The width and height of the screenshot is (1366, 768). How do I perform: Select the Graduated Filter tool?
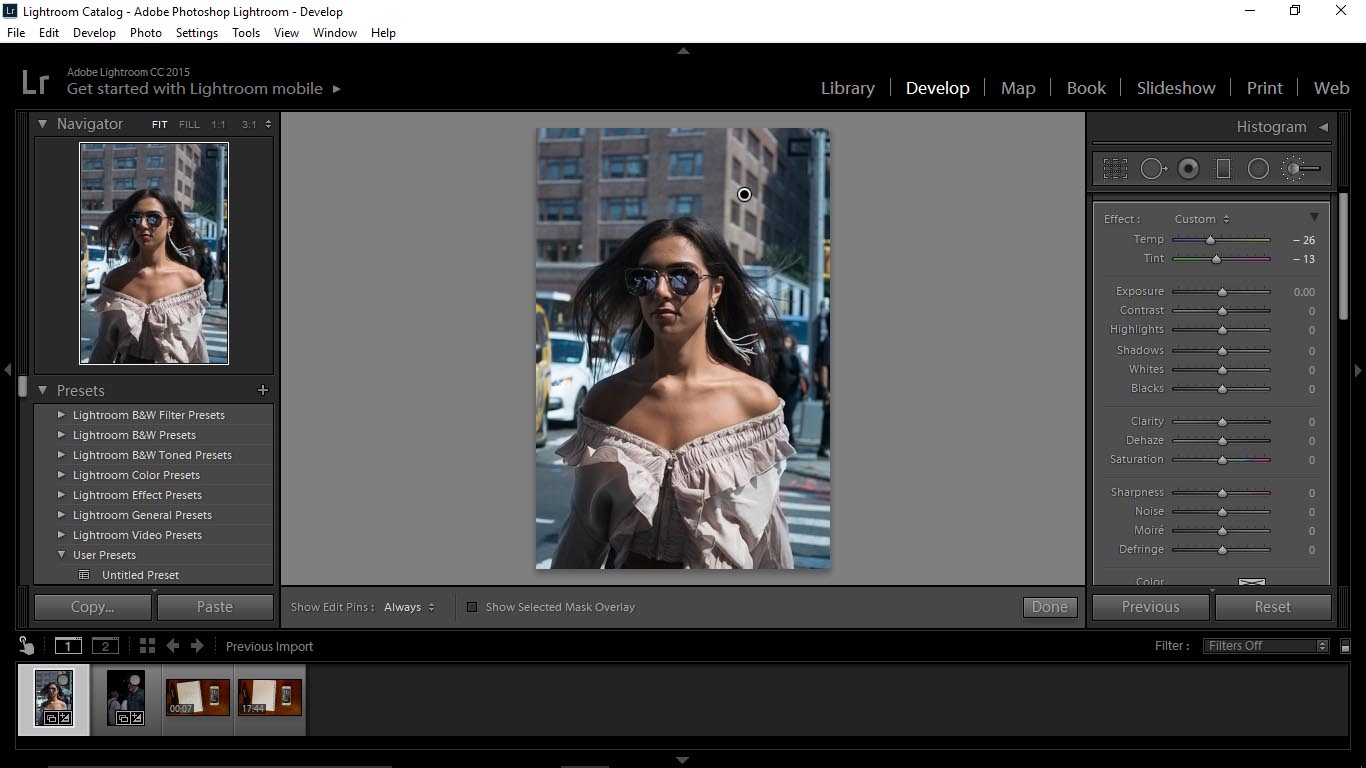pyautogui.click(x=1222, y=169)
